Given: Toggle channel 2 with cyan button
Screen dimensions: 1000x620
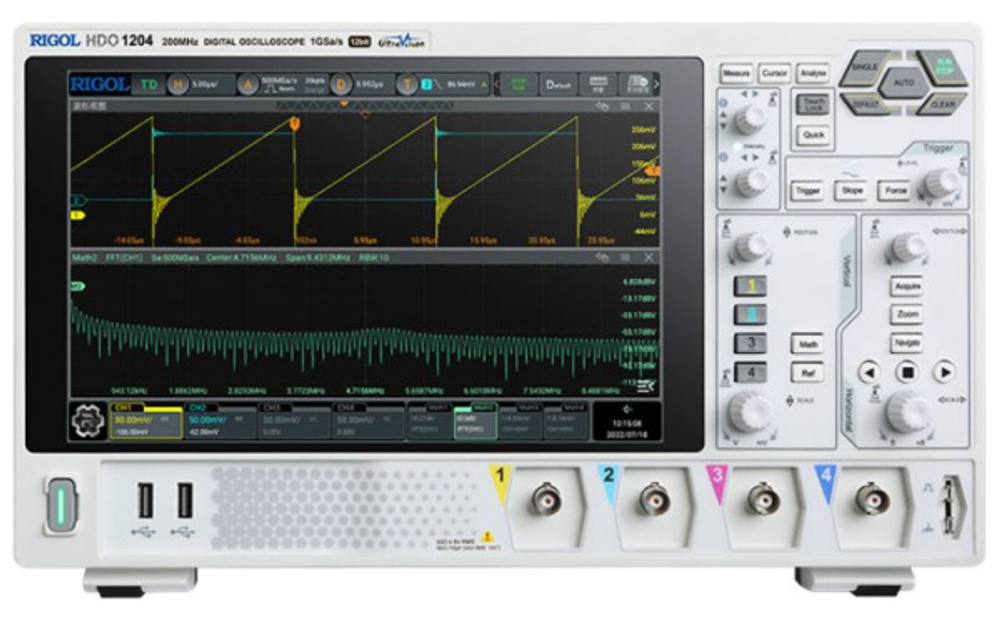Looking at the screenshot, I should click(752, 315).
